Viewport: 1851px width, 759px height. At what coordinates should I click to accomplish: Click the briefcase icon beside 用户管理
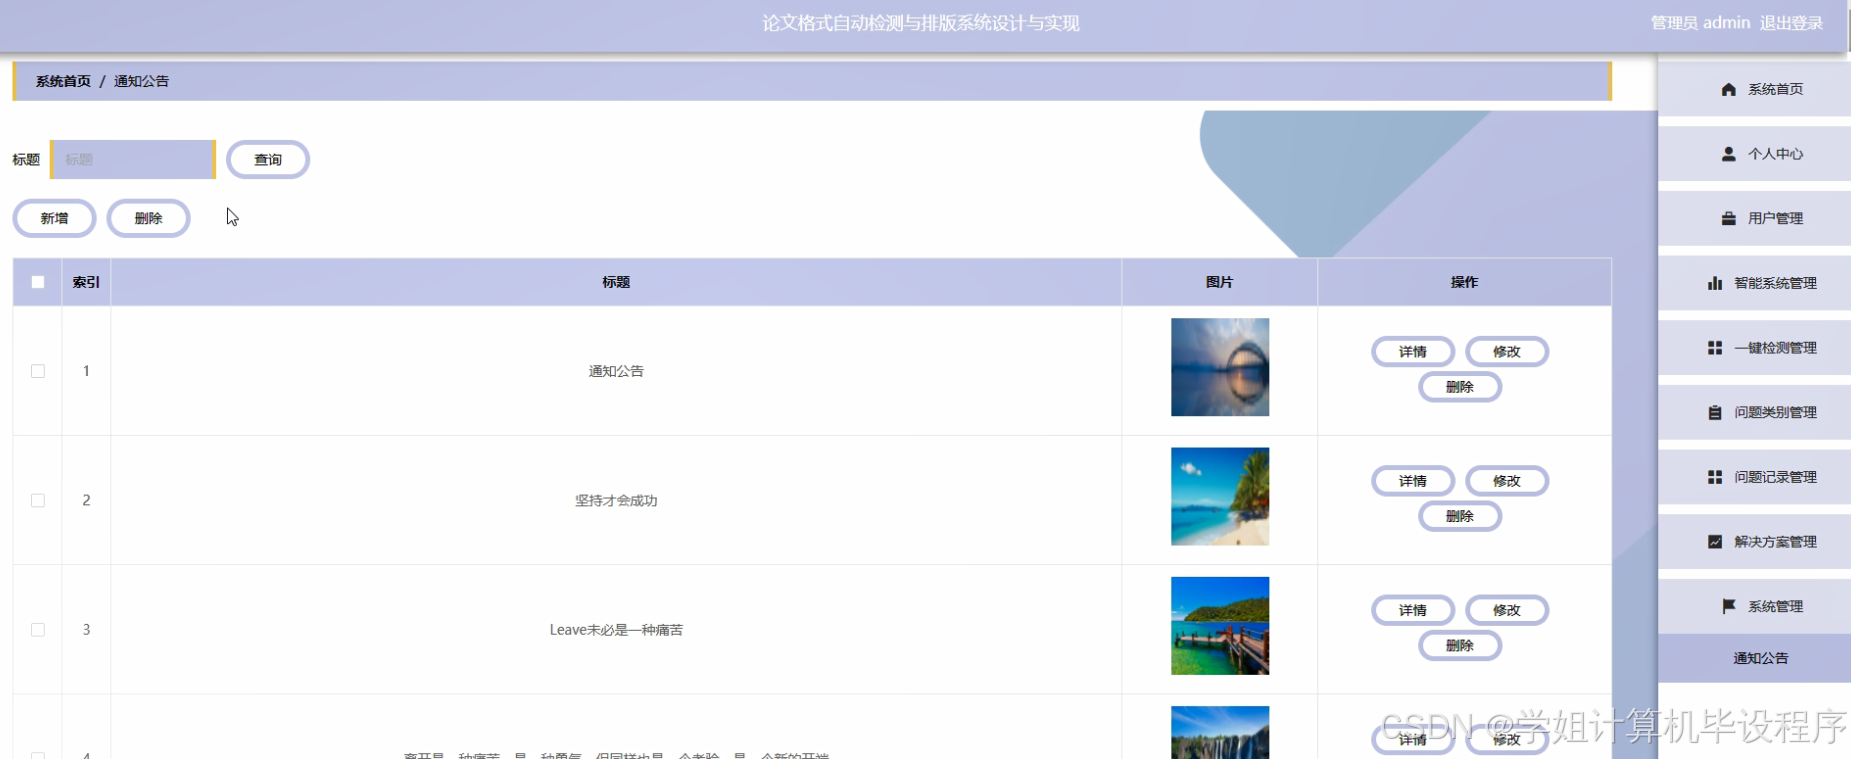click(1728, 218)
